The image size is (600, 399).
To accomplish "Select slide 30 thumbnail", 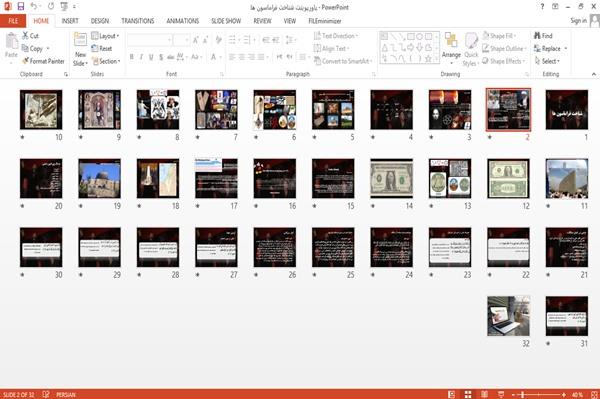I will 41,247.
